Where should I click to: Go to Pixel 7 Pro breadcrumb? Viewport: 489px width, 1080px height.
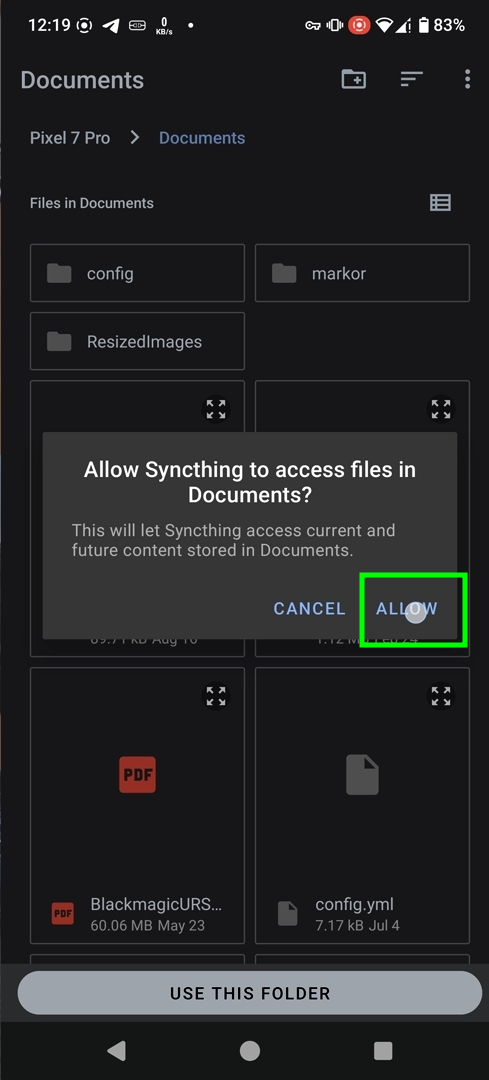[x=70, y=138]
